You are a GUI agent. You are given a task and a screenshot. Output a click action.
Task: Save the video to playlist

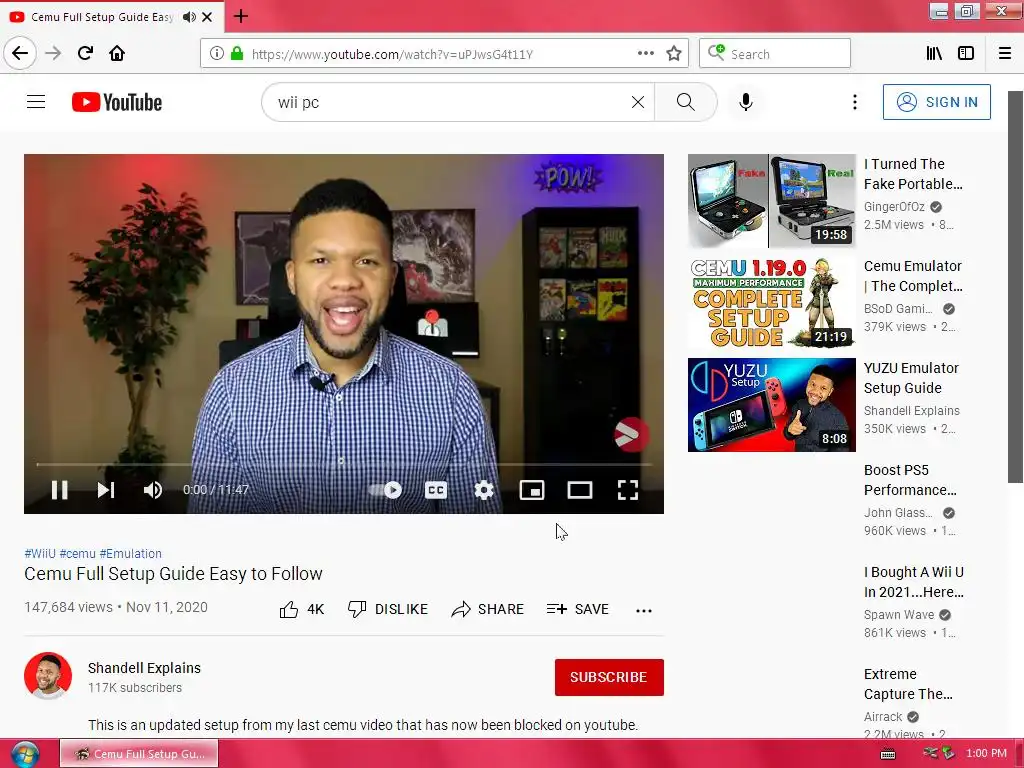point(578,609)
